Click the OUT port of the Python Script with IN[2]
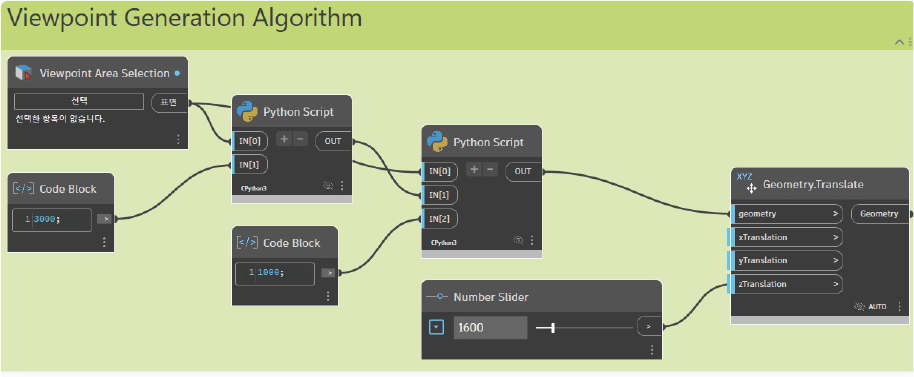 [523, 171]
